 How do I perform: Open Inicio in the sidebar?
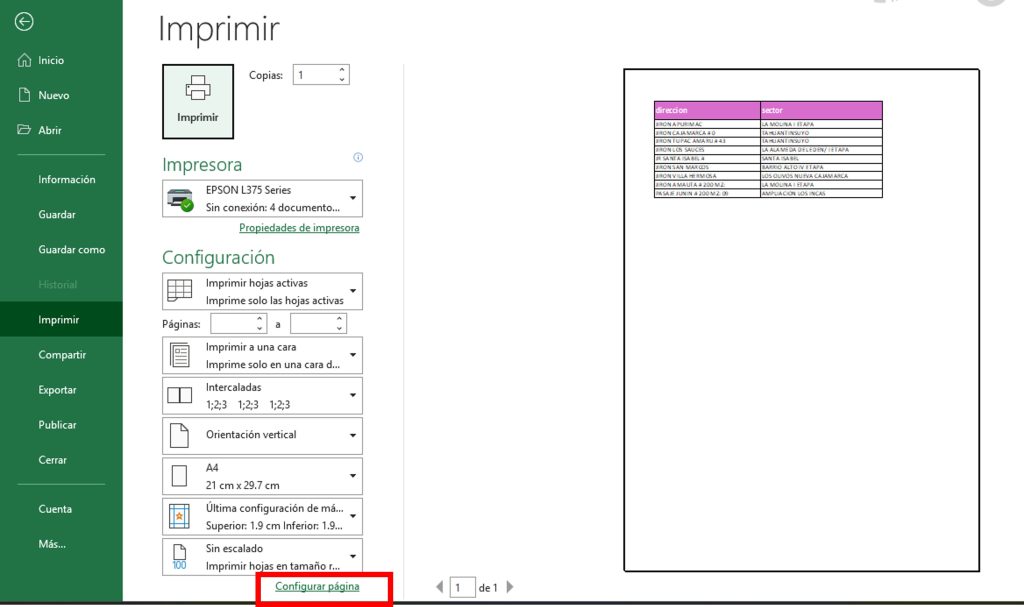(51, 60)
